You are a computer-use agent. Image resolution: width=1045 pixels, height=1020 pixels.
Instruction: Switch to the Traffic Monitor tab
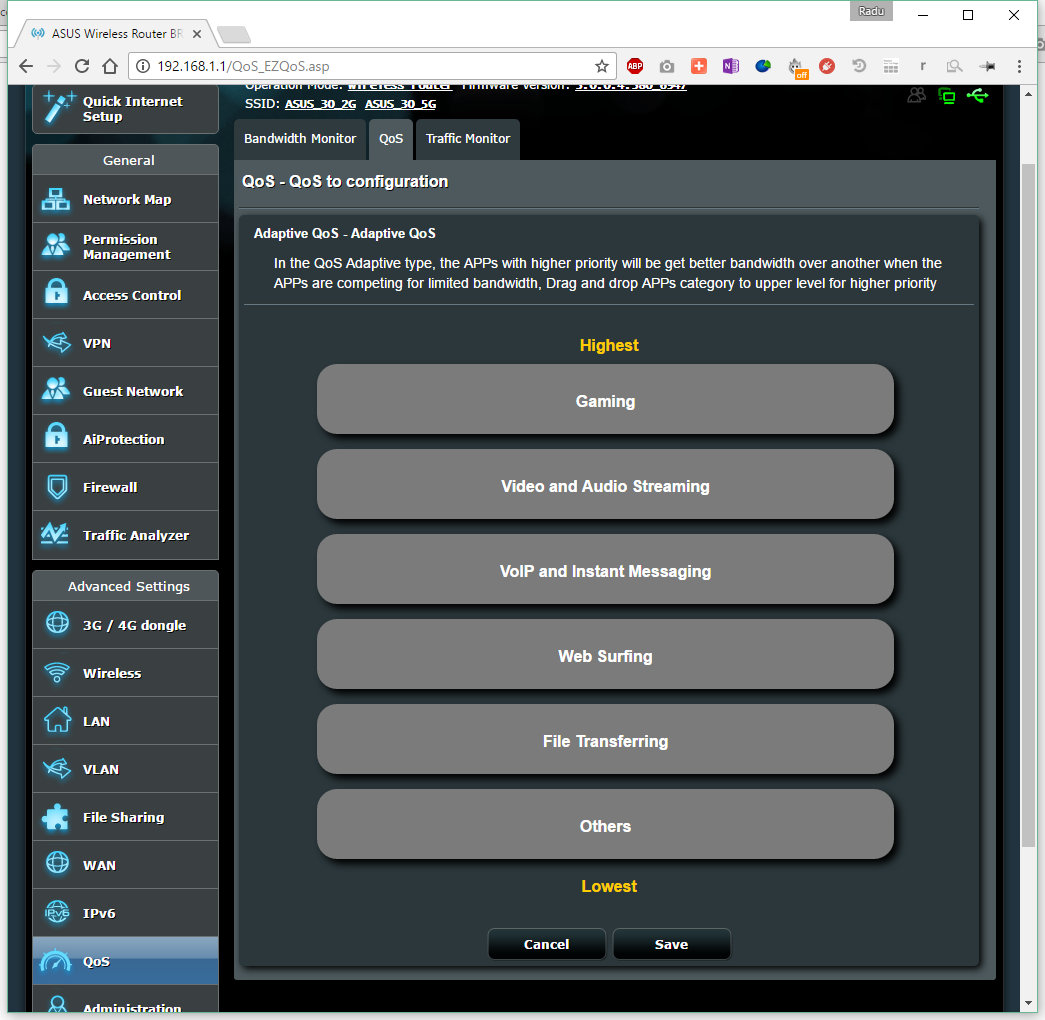pos(468,139)
